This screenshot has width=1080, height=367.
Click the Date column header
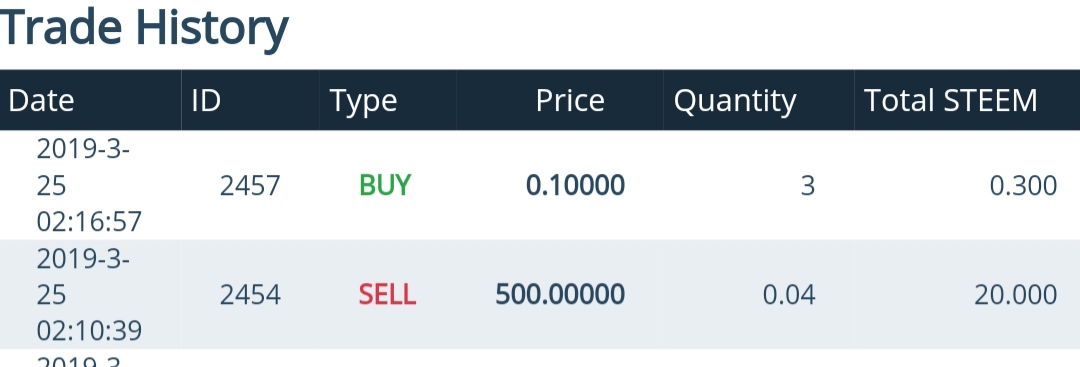tap(41, 101)
